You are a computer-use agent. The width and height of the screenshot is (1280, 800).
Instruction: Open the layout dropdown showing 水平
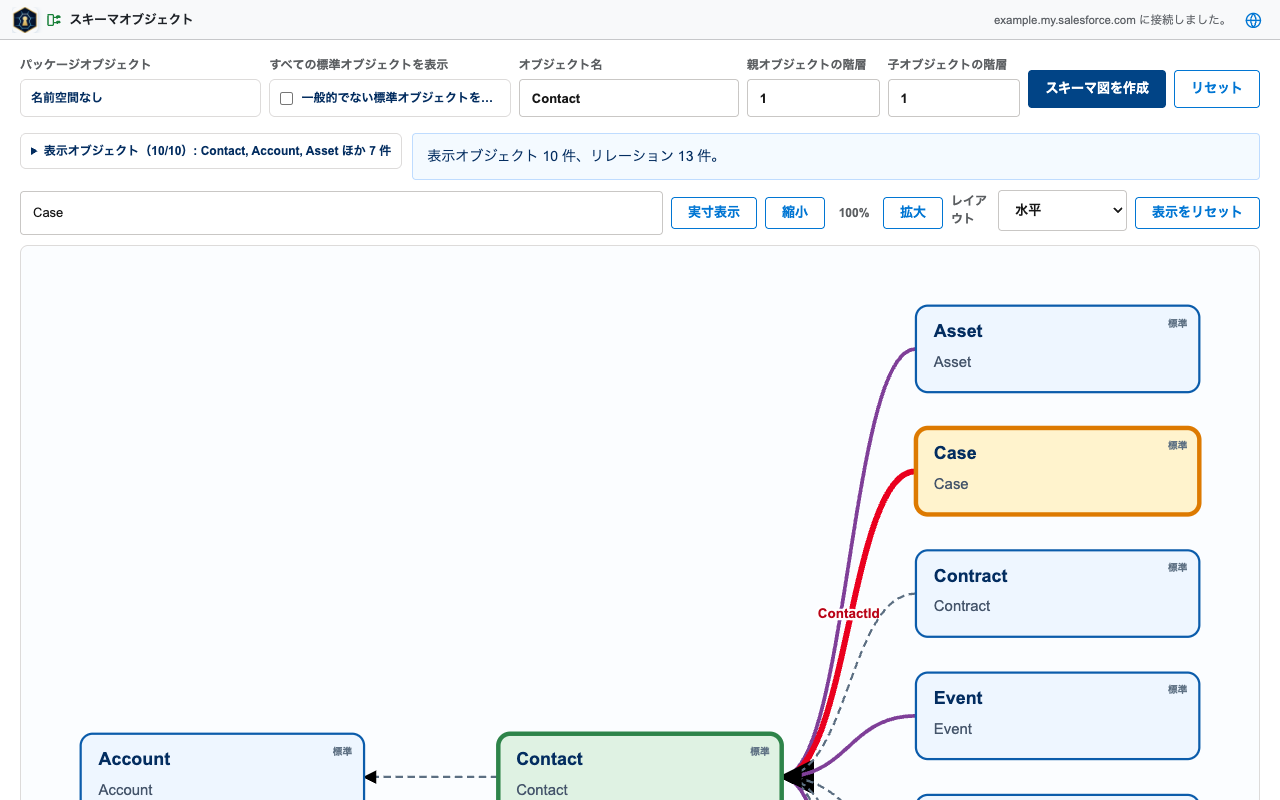(1062, 211)
